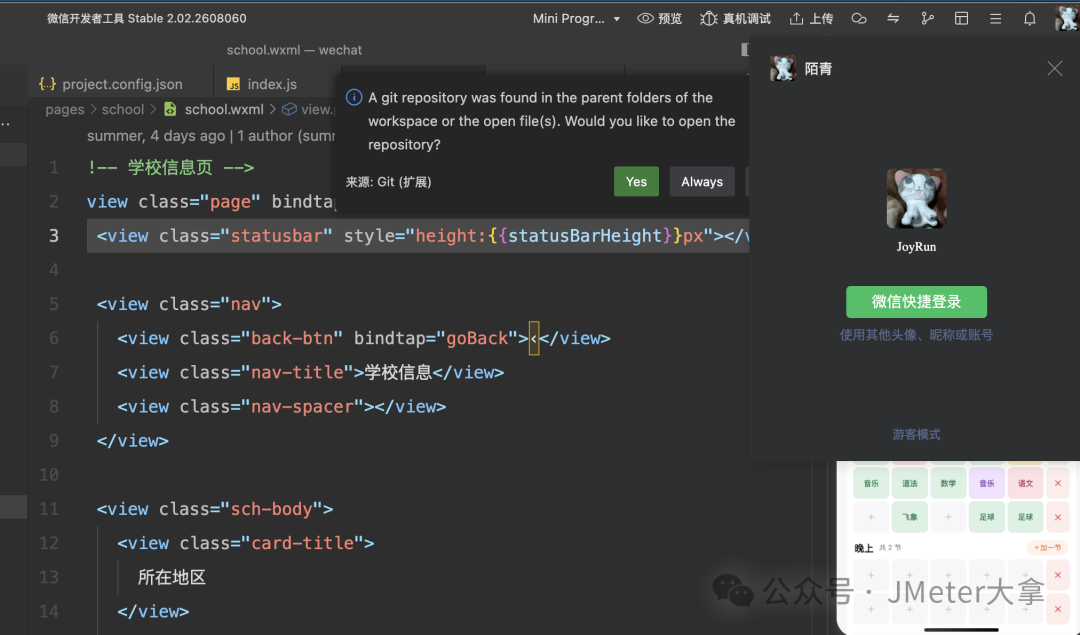Click Always in the git repository notification
The width and height of the screenshot is (1080, 635).
(x=702, y=182)
